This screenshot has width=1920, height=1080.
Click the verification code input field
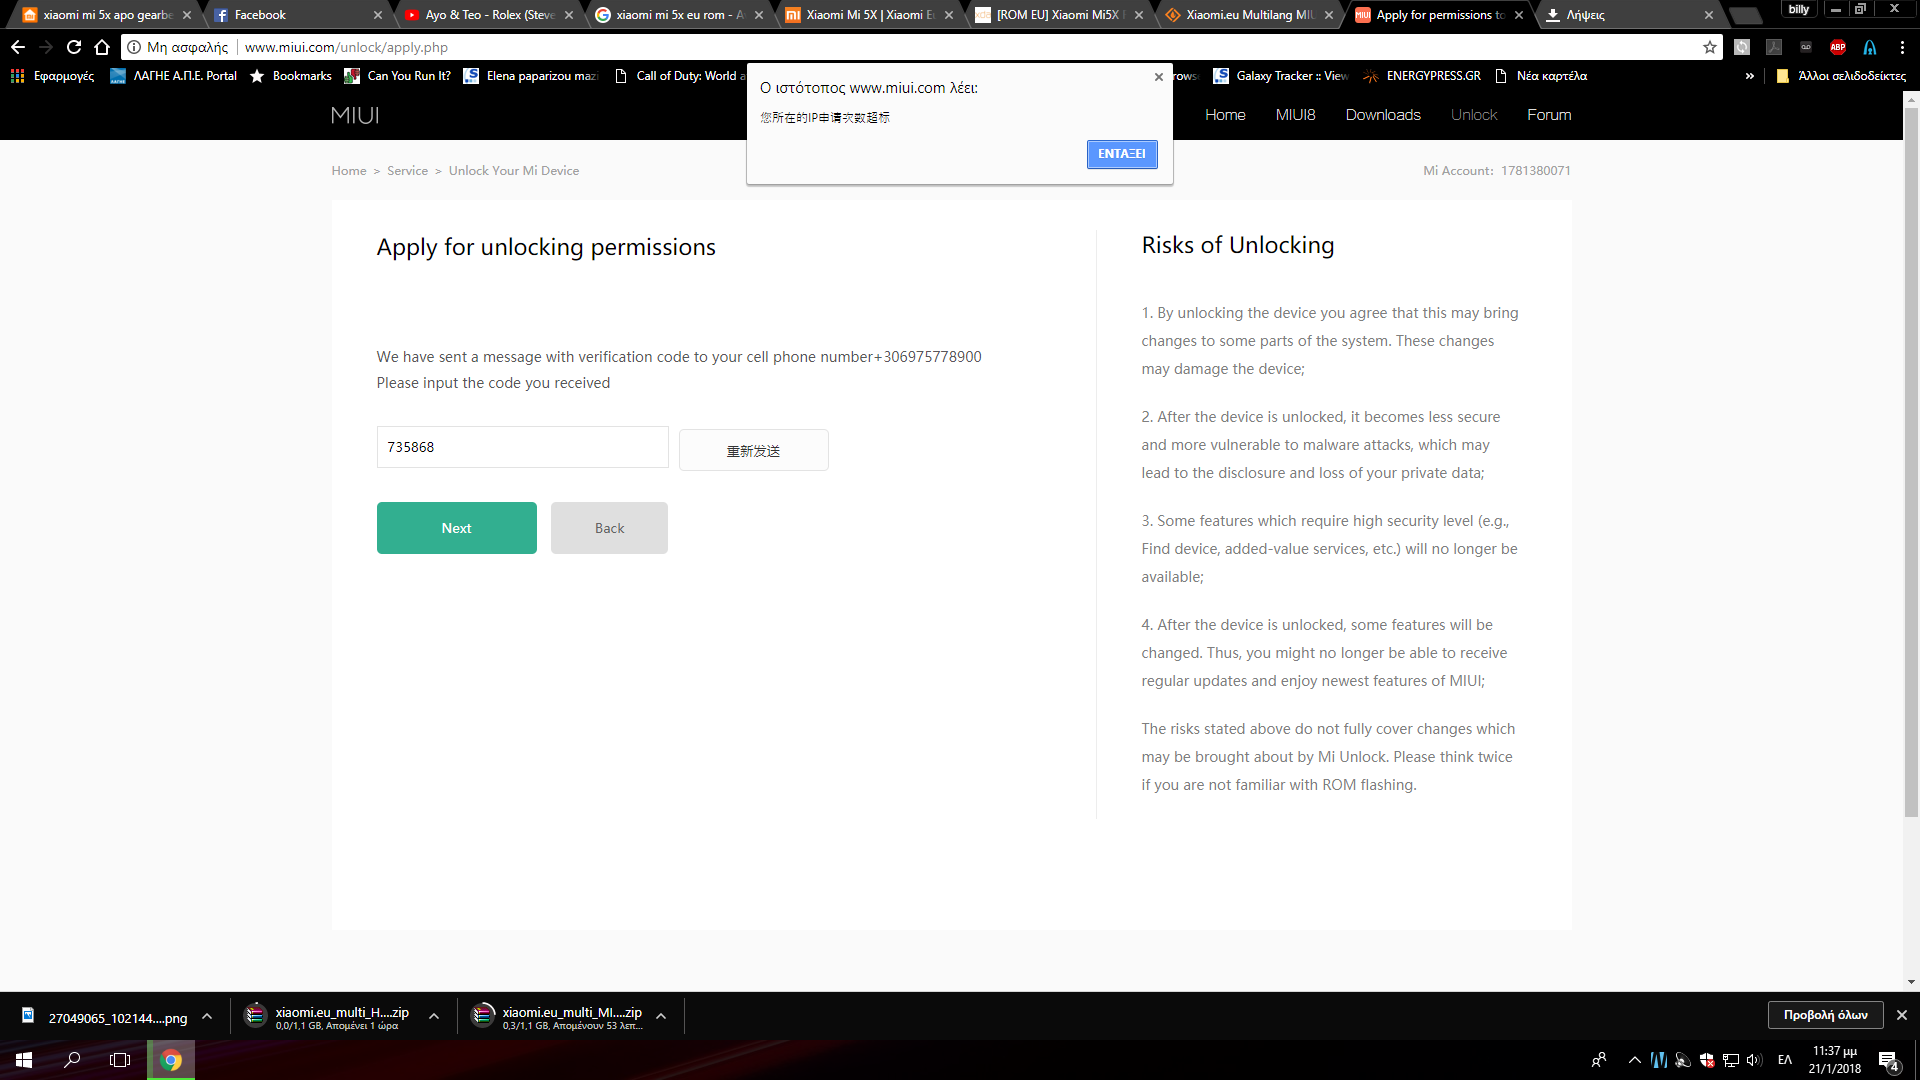pyautogui.click(x=522, y=447)
